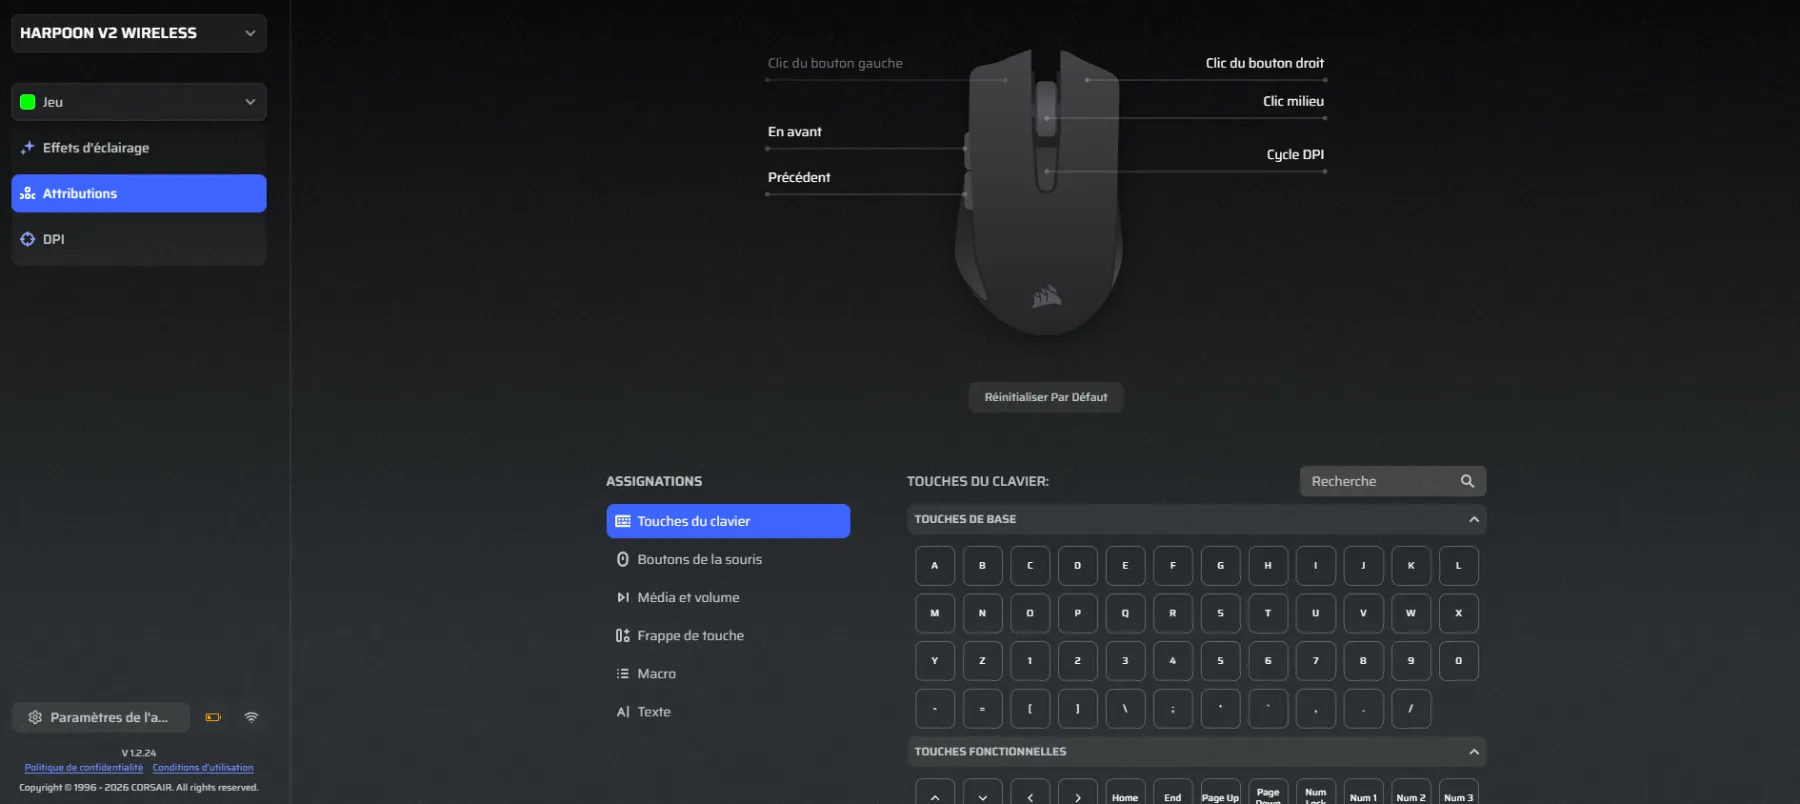The image size is (1800, 804).
Task: Select Boutons de la souris assignation type
Action: point(728,559)
